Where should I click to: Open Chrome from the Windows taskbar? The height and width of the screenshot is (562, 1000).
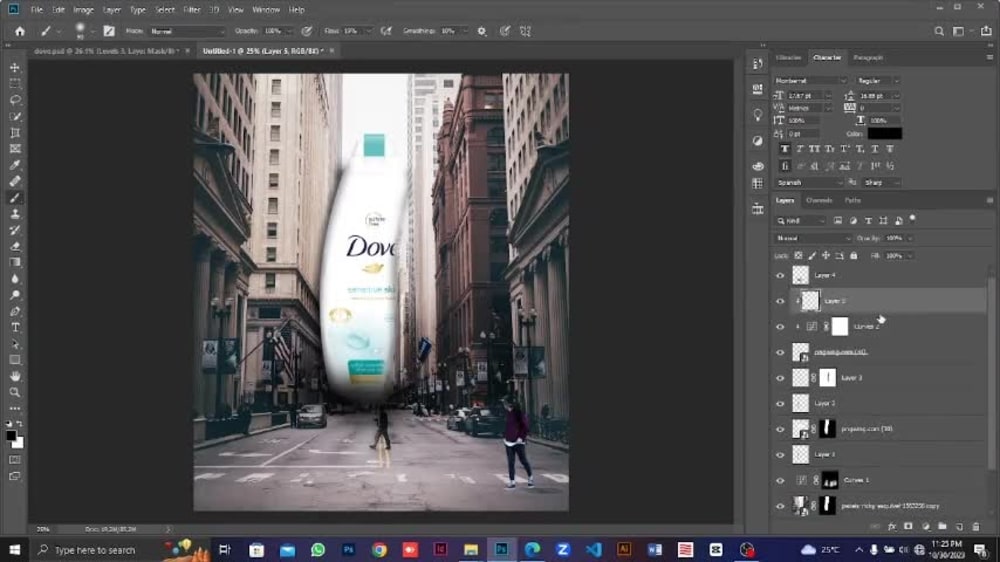379,549
